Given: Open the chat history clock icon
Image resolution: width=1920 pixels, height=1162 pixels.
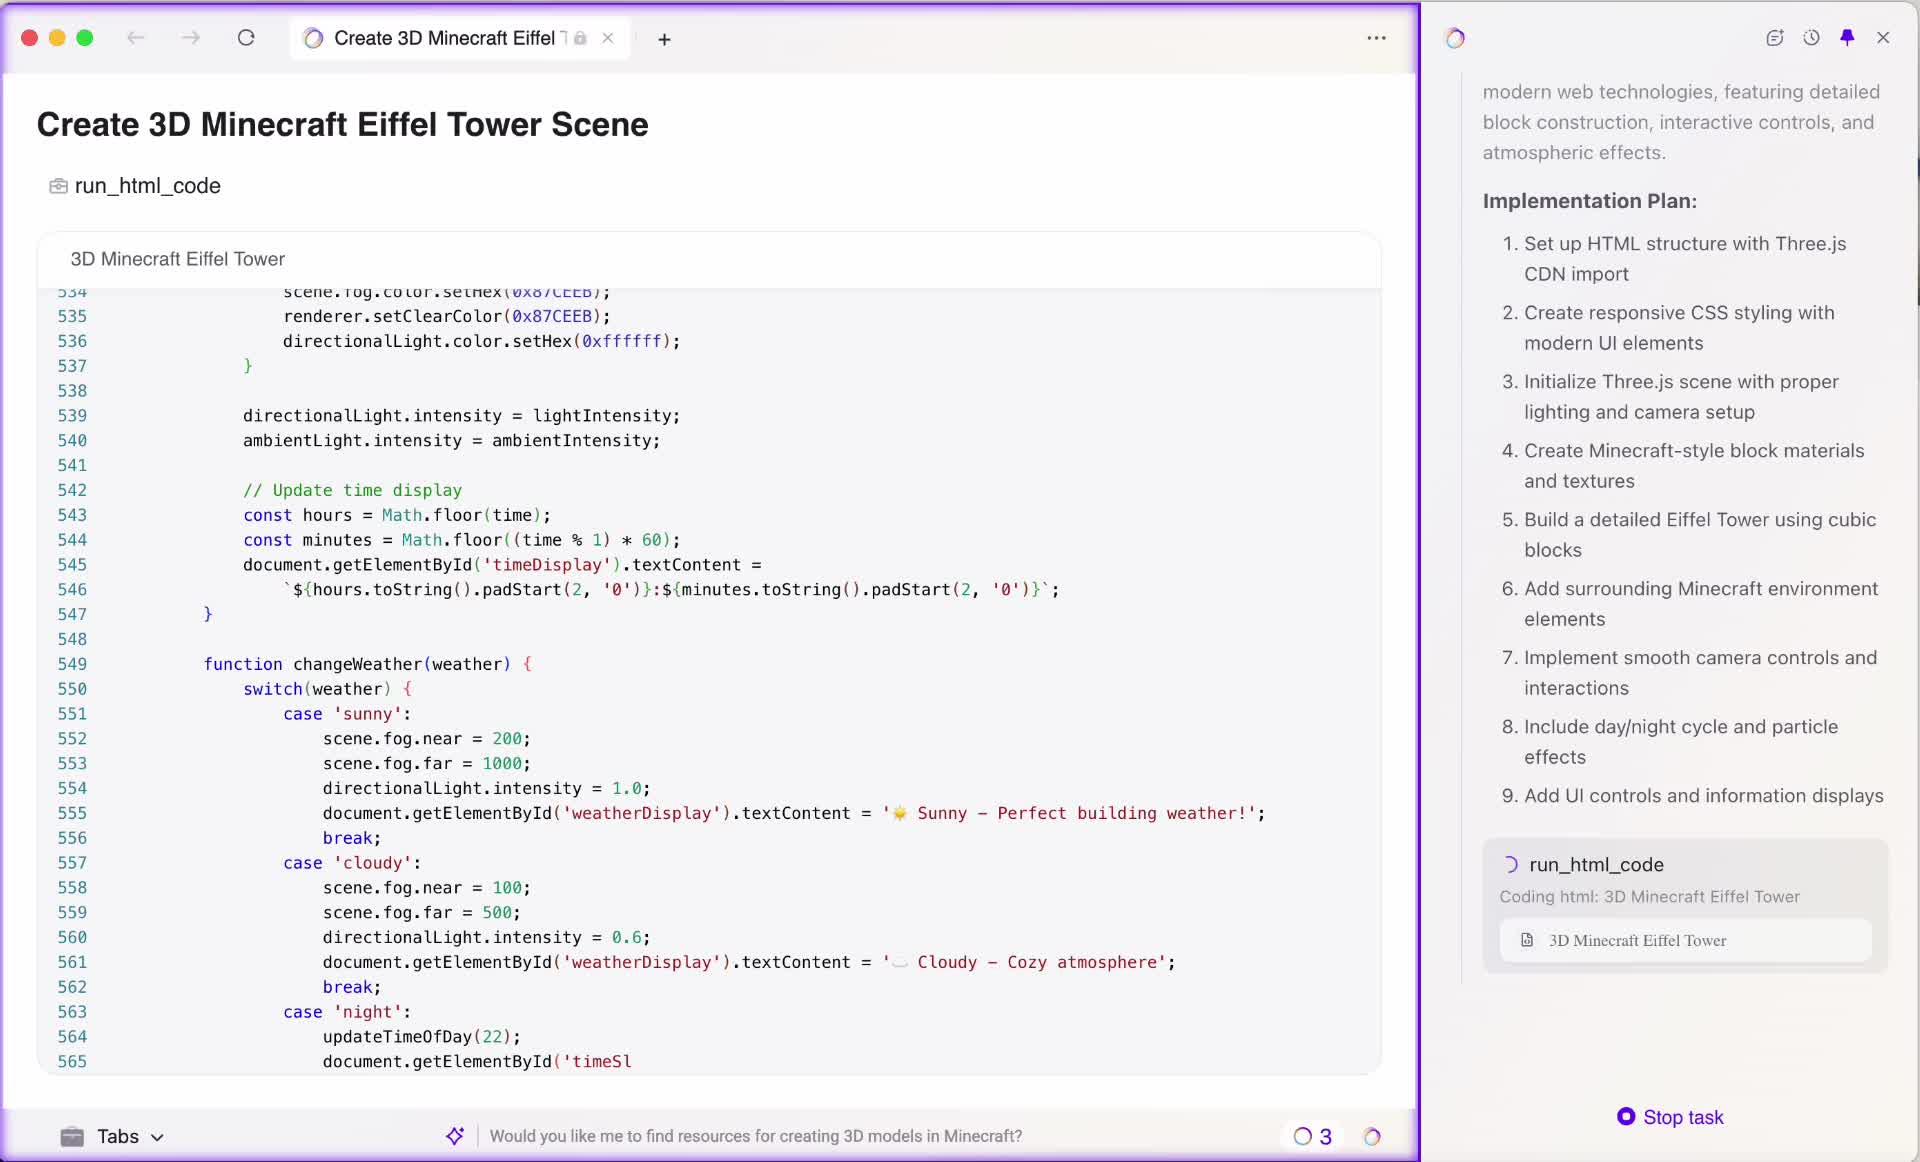Looking at the screenshot, I should pyautogui.click(x=1811, y=38).
